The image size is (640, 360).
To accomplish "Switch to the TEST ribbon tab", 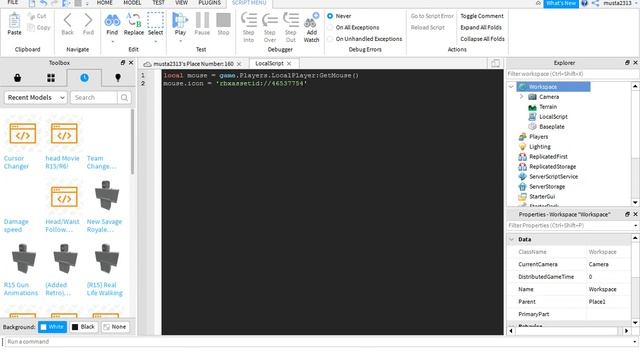I will tap(158, 2).
